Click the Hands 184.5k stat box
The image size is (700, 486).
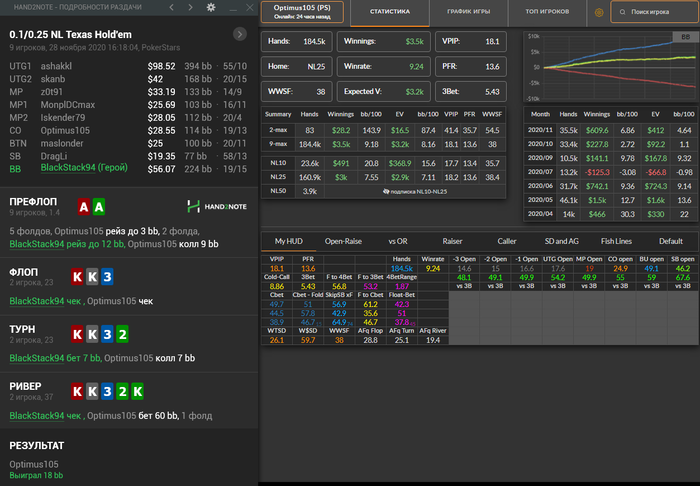(296, 42)
